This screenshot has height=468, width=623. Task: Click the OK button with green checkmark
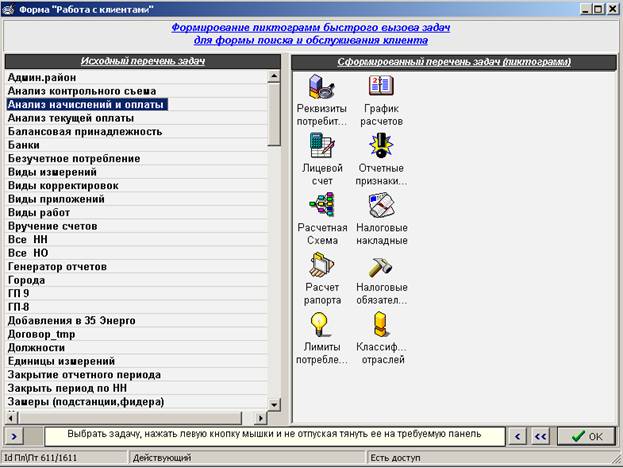586,437
